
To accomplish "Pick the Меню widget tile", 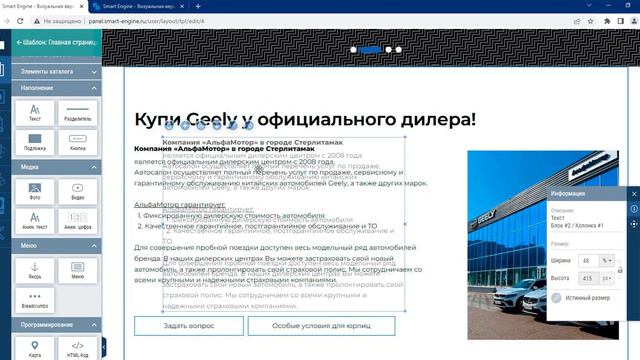I will 78,270.
